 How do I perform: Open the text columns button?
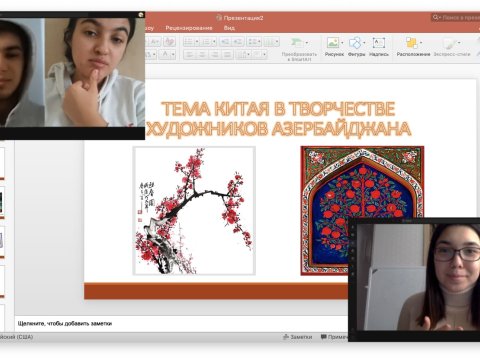coord(271,42)
